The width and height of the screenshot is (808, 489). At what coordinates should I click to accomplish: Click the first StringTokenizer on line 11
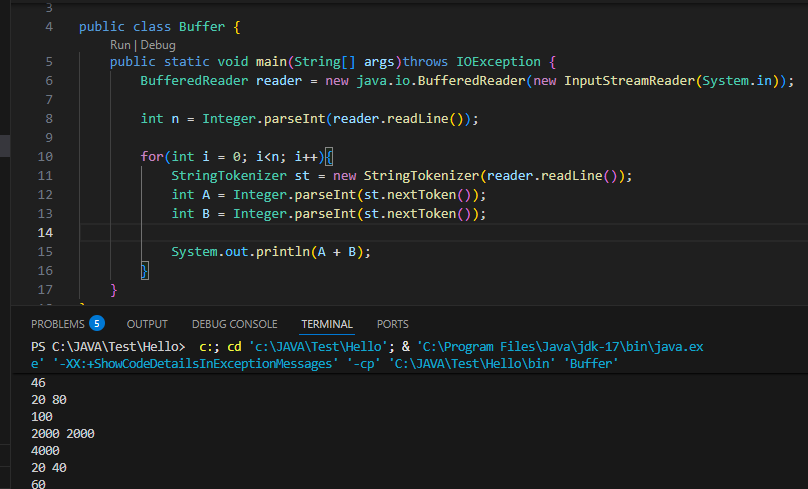click(229, 176)
